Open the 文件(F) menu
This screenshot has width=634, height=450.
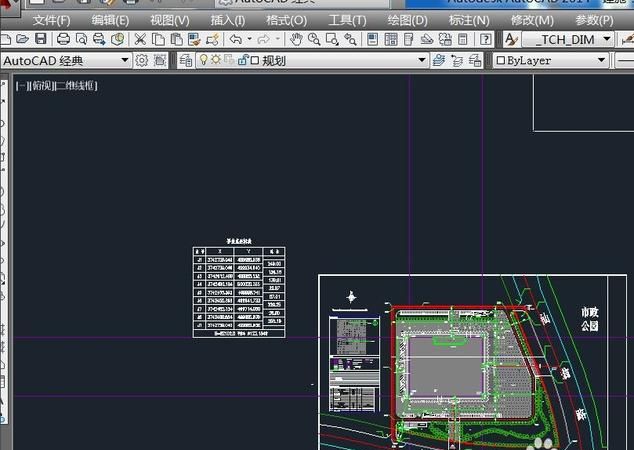(x=51, y=19)
